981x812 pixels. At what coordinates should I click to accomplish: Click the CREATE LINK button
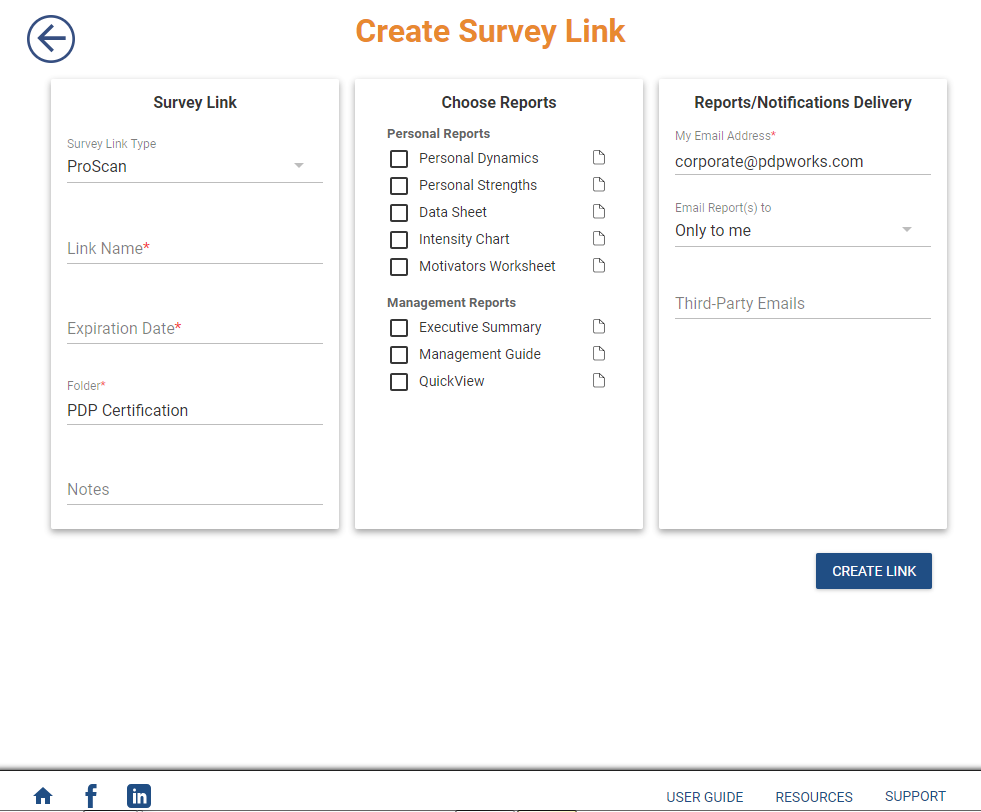pyautogui.click(x=873, y=571)
